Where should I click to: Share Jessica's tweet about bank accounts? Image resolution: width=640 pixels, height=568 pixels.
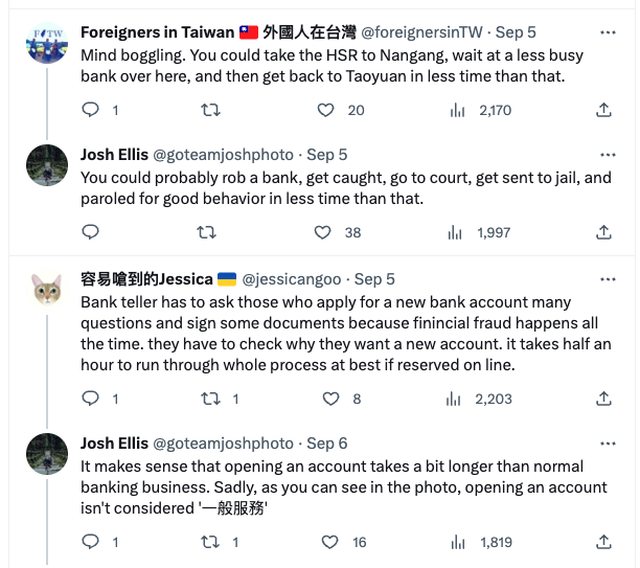click(604, 398)
